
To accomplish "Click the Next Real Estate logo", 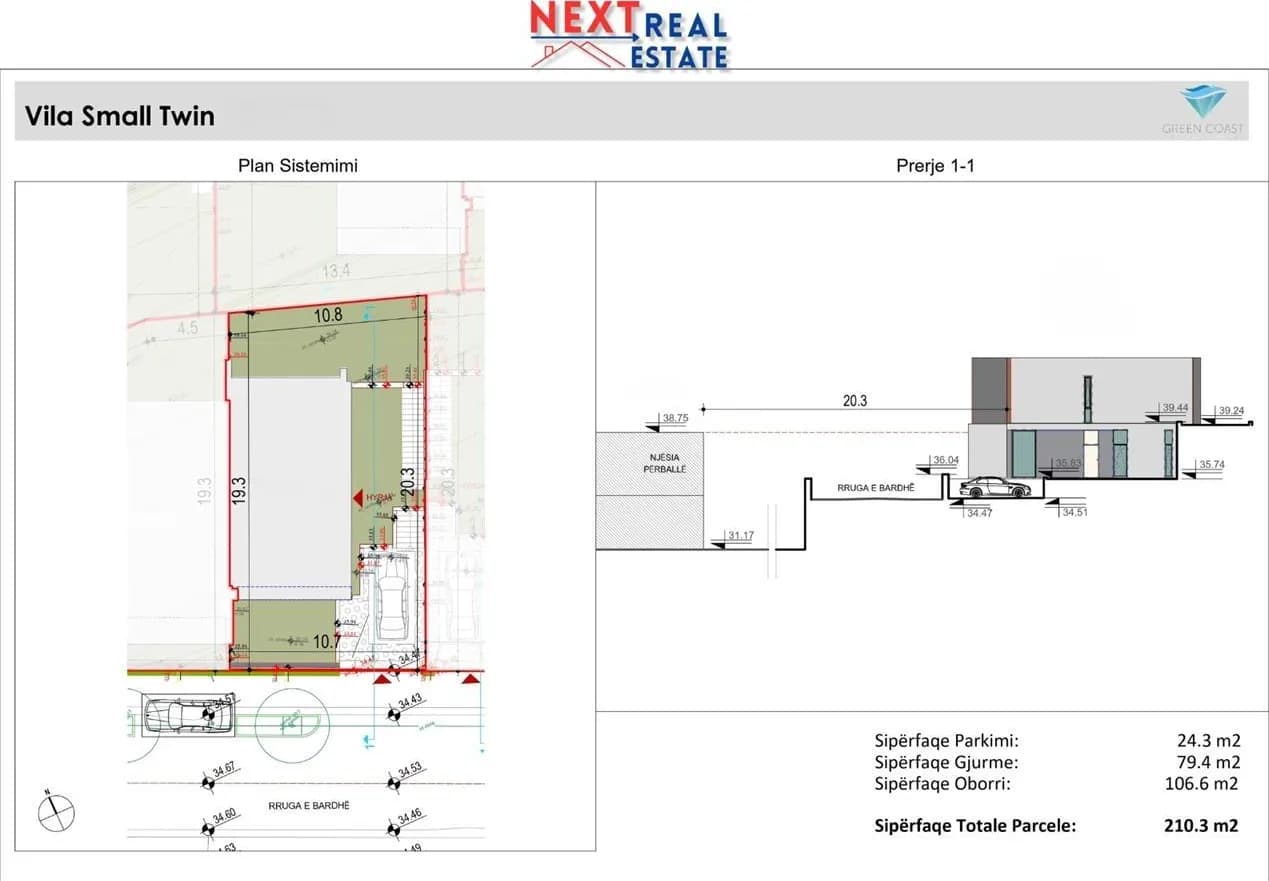I will (x=629, y=36).
